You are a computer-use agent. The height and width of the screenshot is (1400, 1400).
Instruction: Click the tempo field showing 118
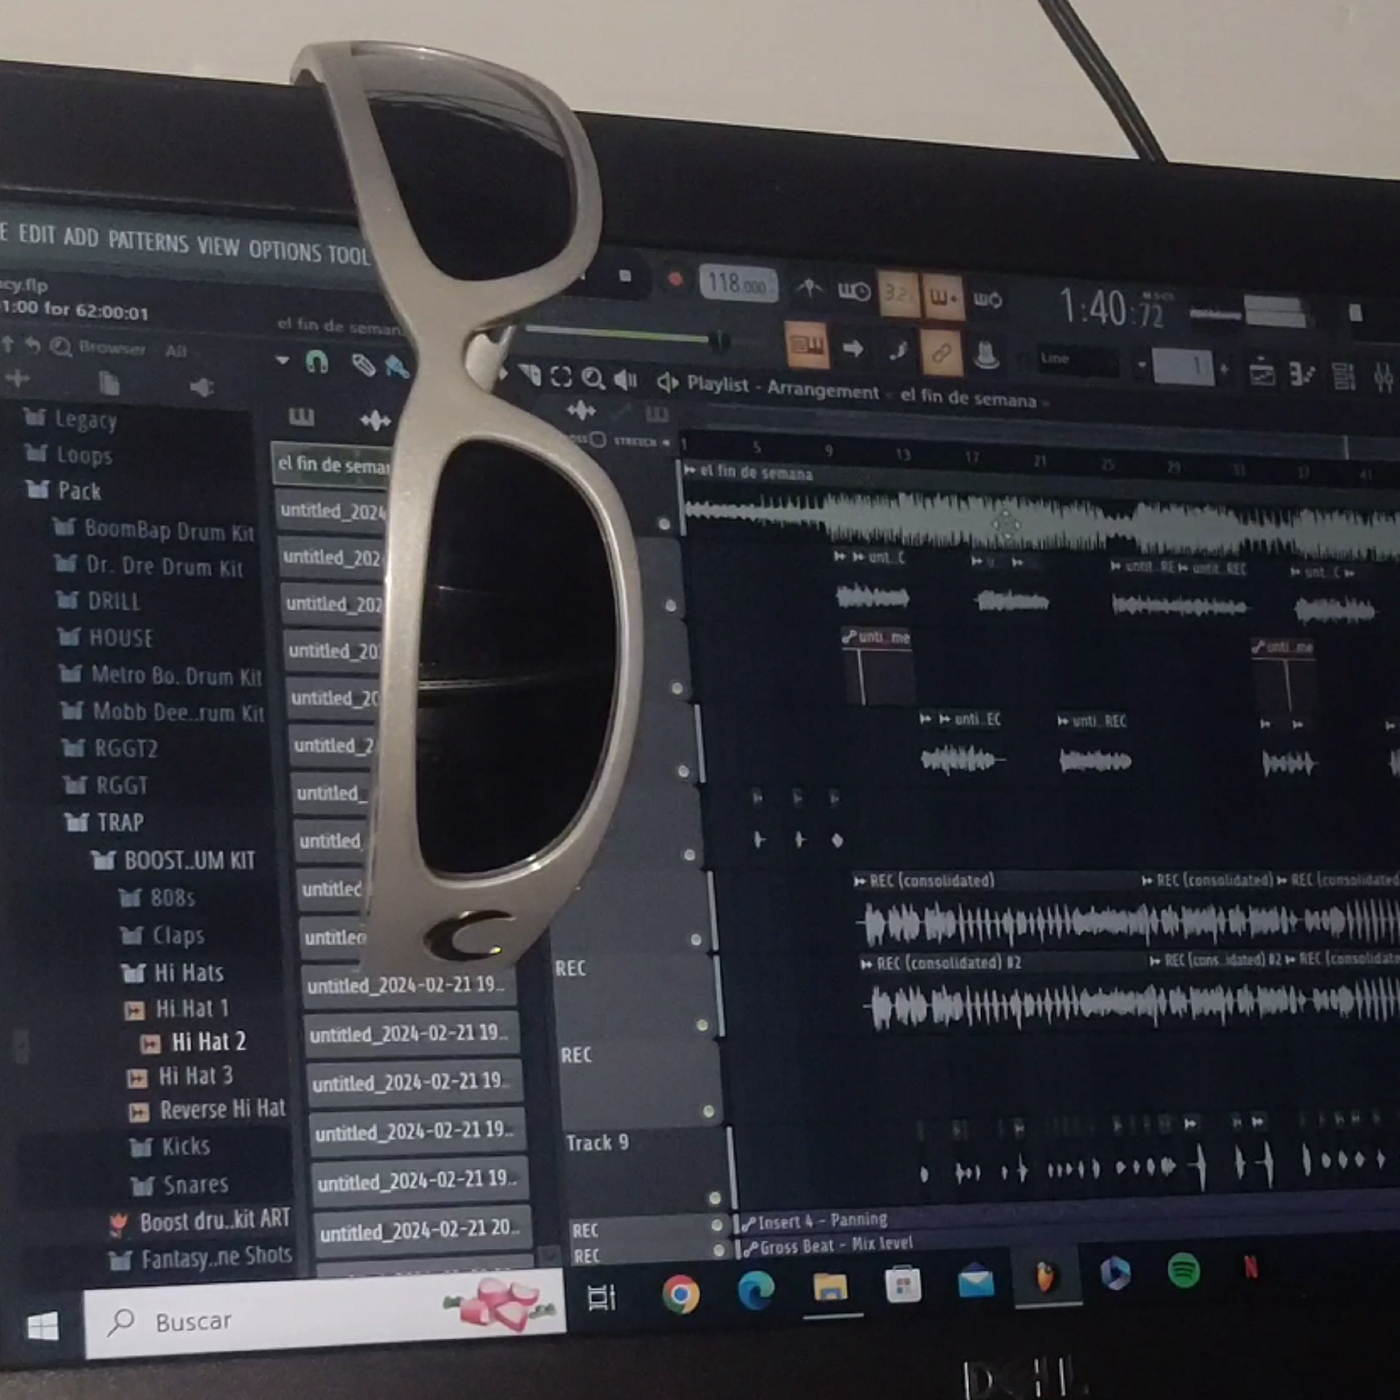click(737, 284)
